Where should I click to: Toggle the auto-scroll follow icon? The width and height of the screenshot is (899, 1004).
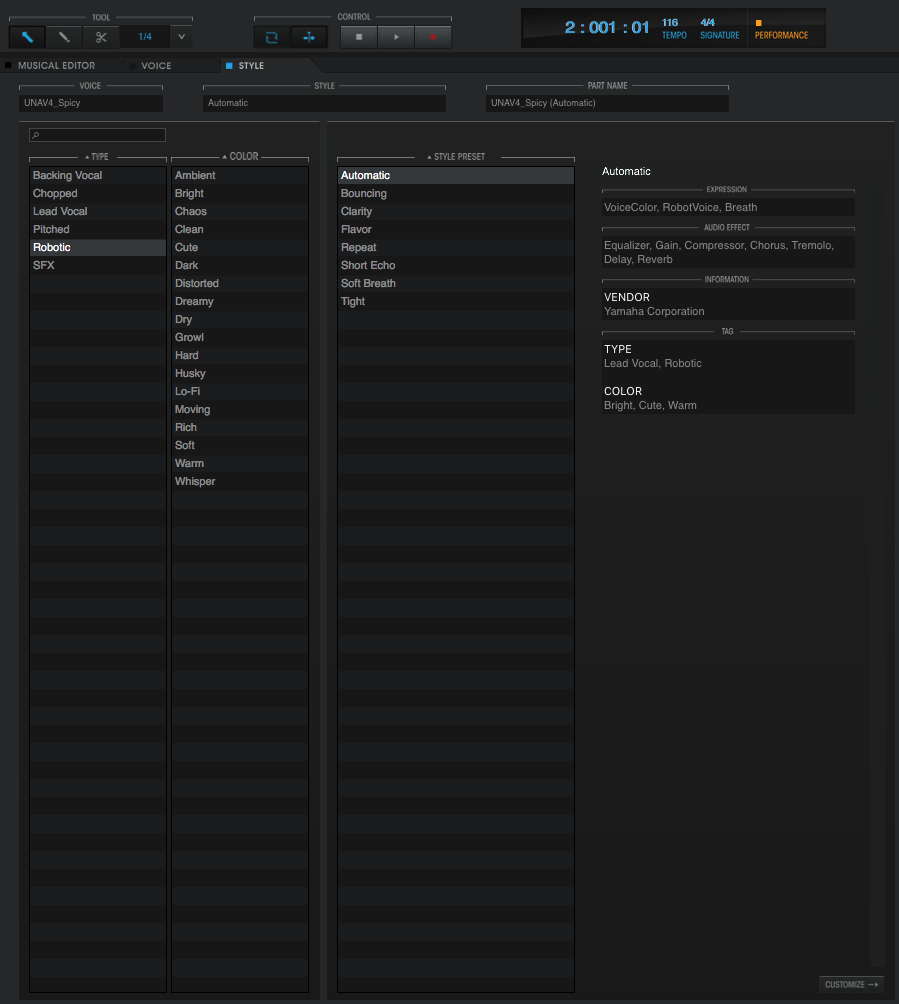click(x=309, y=37)
